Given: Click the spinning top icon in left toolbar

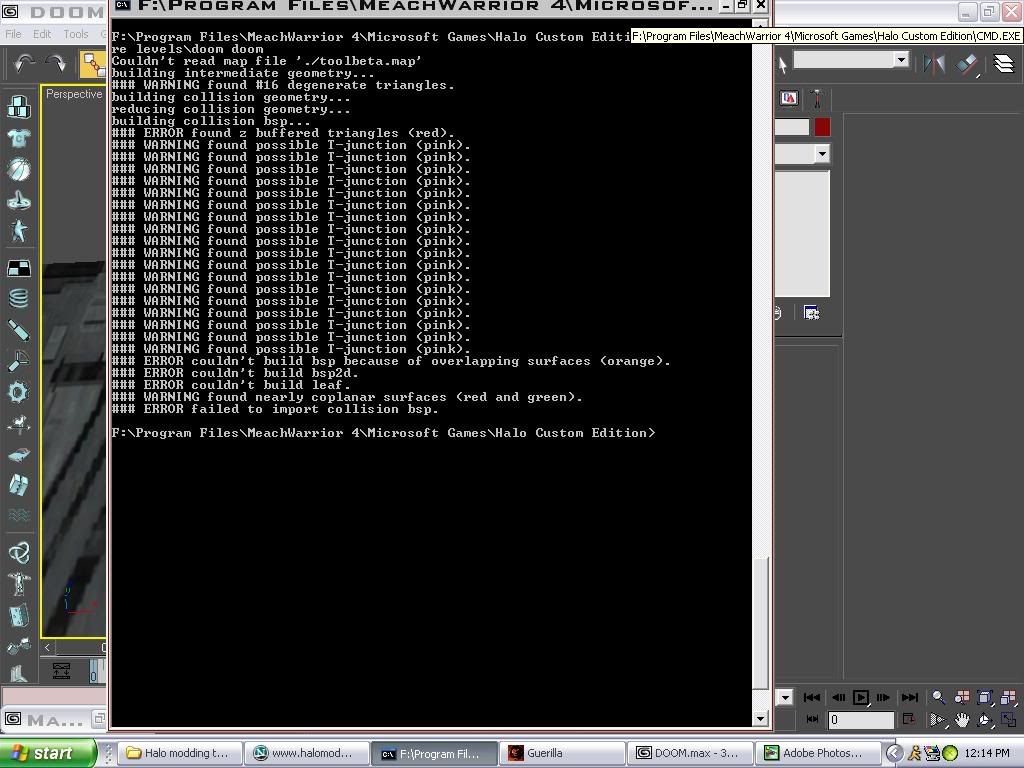Looking at the screenshot, I should (18, 200).
